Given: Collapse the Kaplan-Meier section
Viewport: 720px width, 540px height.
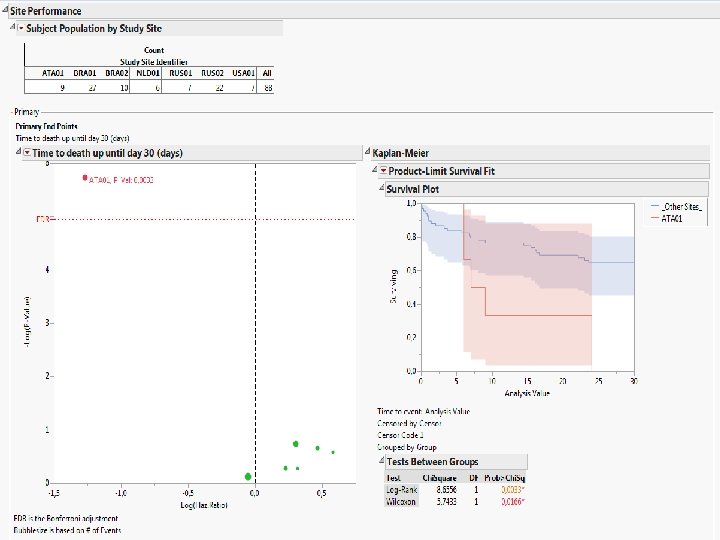Looking at the screenshot, I should tap(367, 151).
